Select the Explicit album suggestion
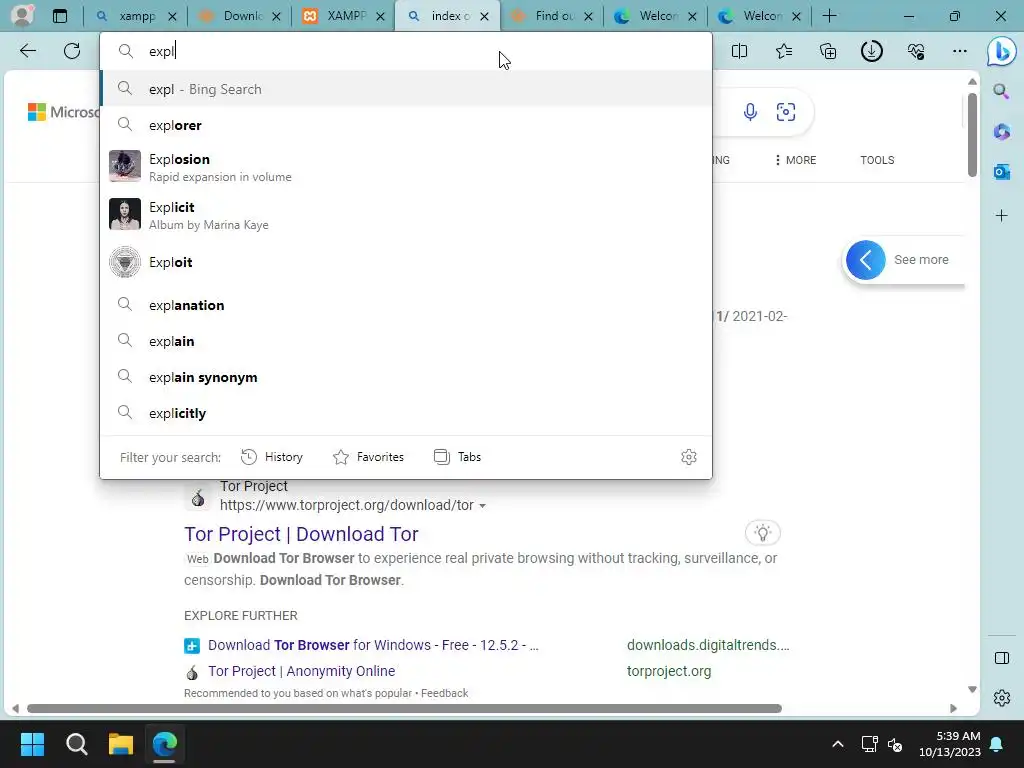 coord(406,215)
